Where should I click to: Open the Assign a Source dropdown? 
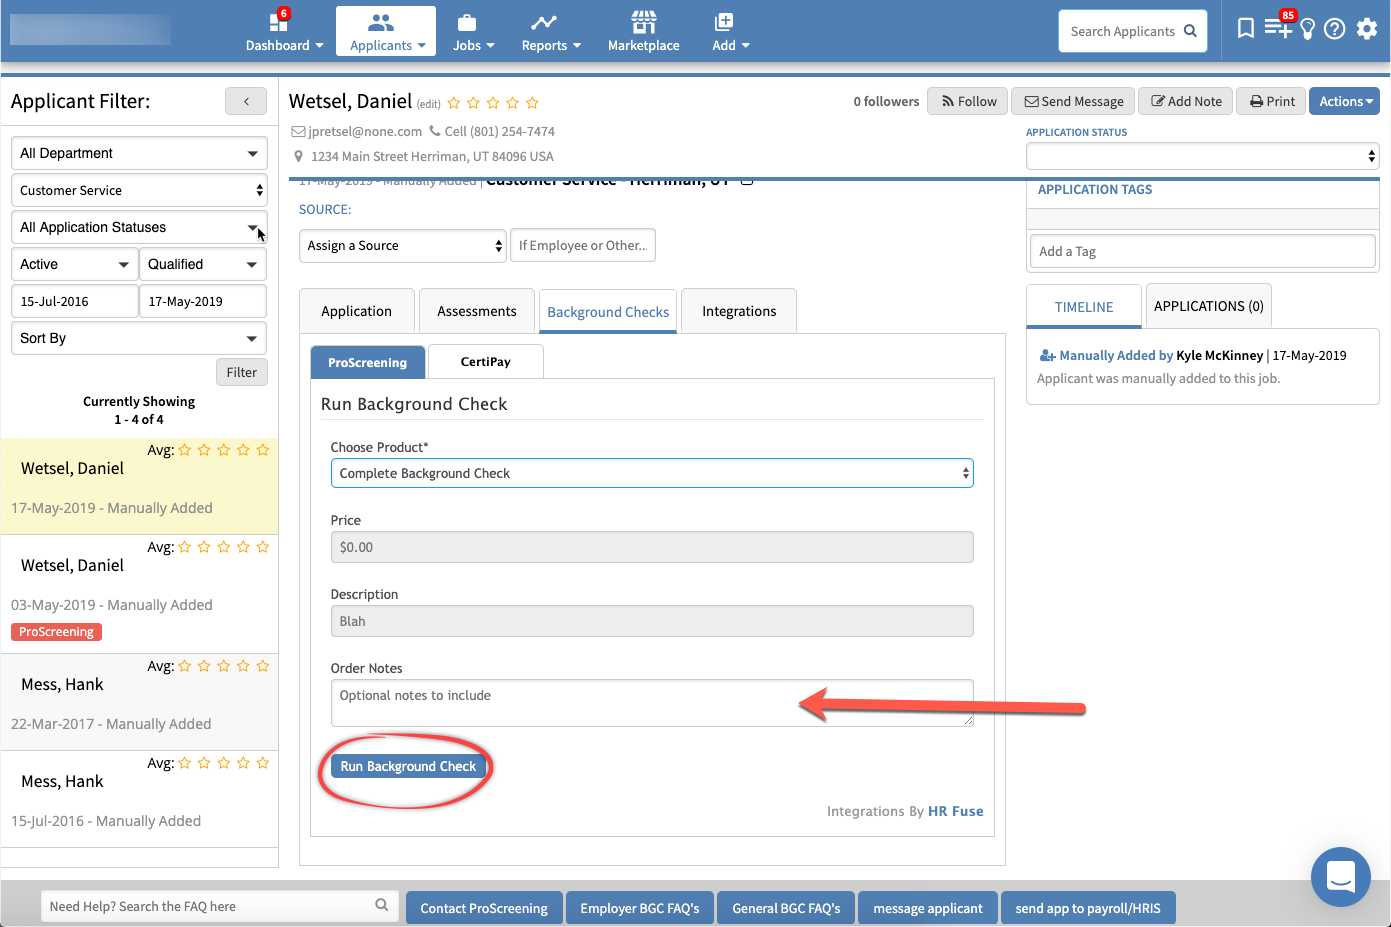click(x=403, y=246)
